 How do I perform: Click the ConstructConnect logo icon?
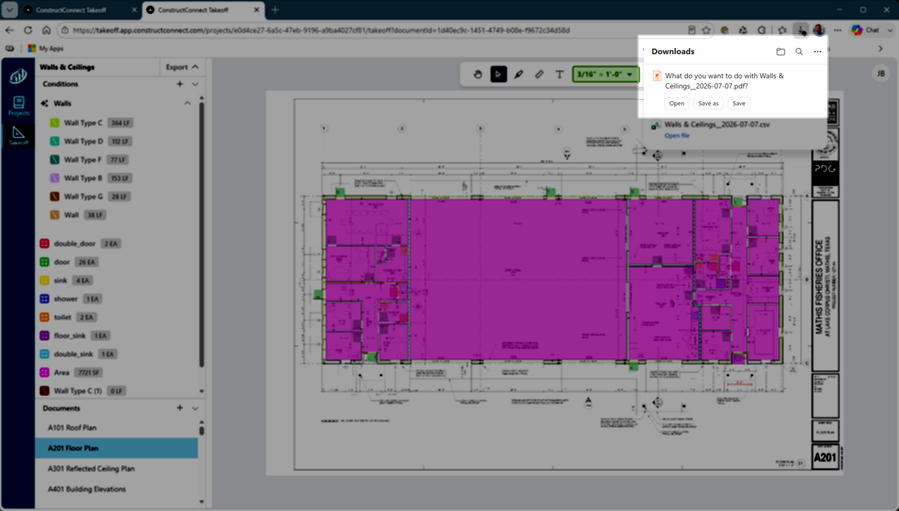(x=18, y=75)
